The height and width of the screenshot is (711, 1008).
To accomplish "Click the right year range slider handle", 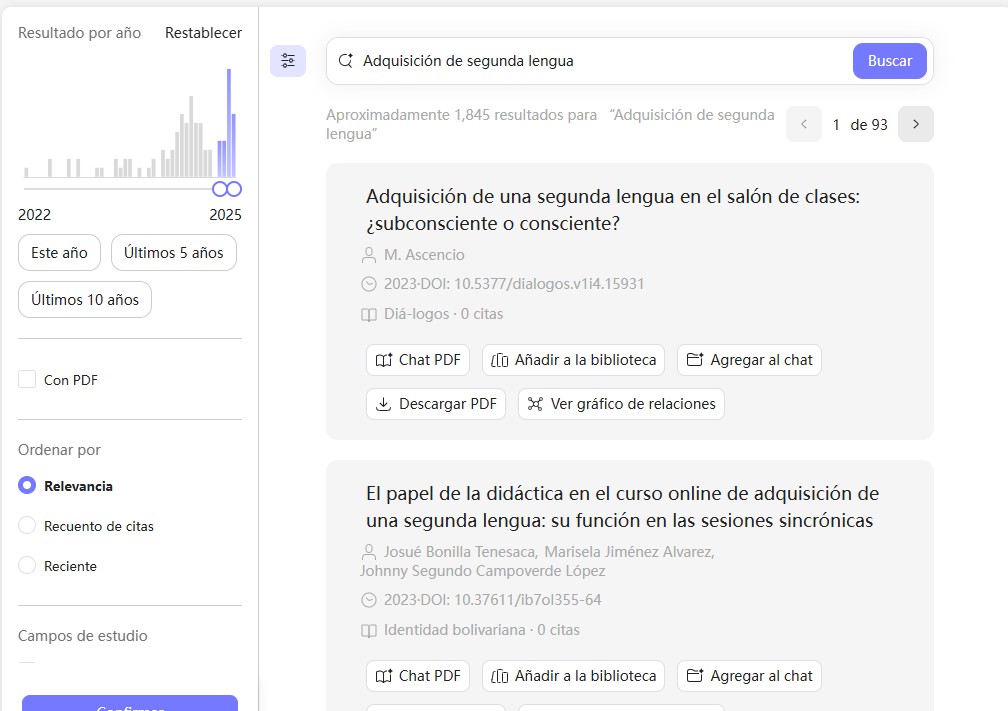I will (x=235, y=189).
